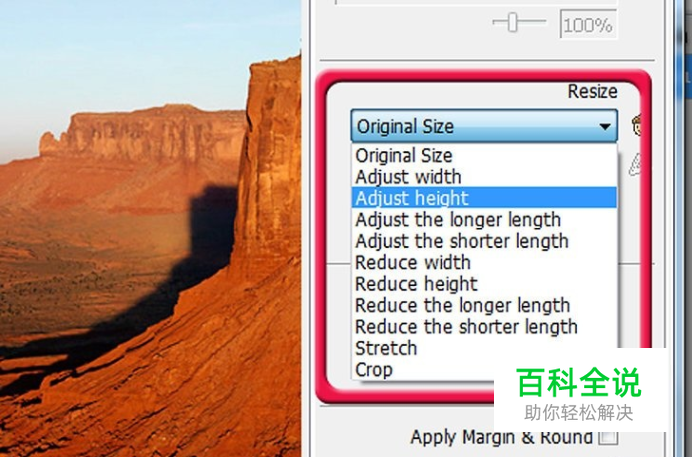Image resolution: width=692 pixels, height=457 pixels.
Task: Choose Reduce the shorter length
Action: coord(484,327)
